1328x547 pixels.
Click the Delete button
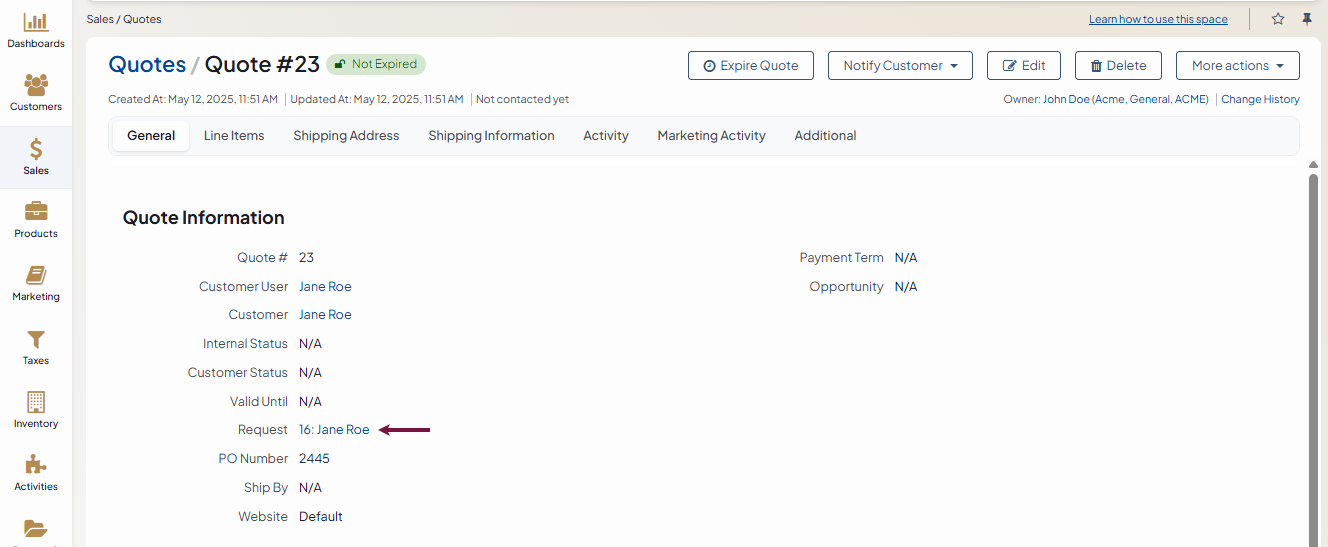[x=1117, y=66]
